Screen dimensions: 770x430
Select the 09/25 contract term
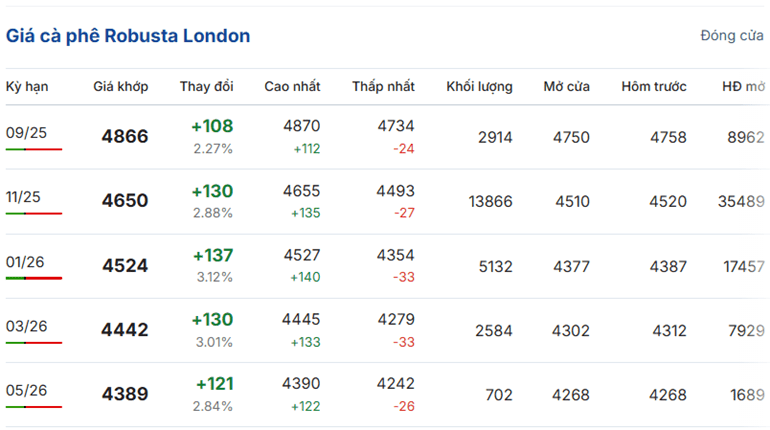coord(27,133)
